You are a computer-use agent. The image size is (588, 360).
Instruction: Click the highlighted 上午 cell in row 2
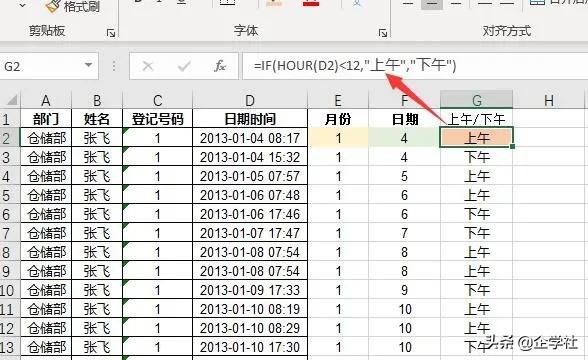click(x=477, y=138)
